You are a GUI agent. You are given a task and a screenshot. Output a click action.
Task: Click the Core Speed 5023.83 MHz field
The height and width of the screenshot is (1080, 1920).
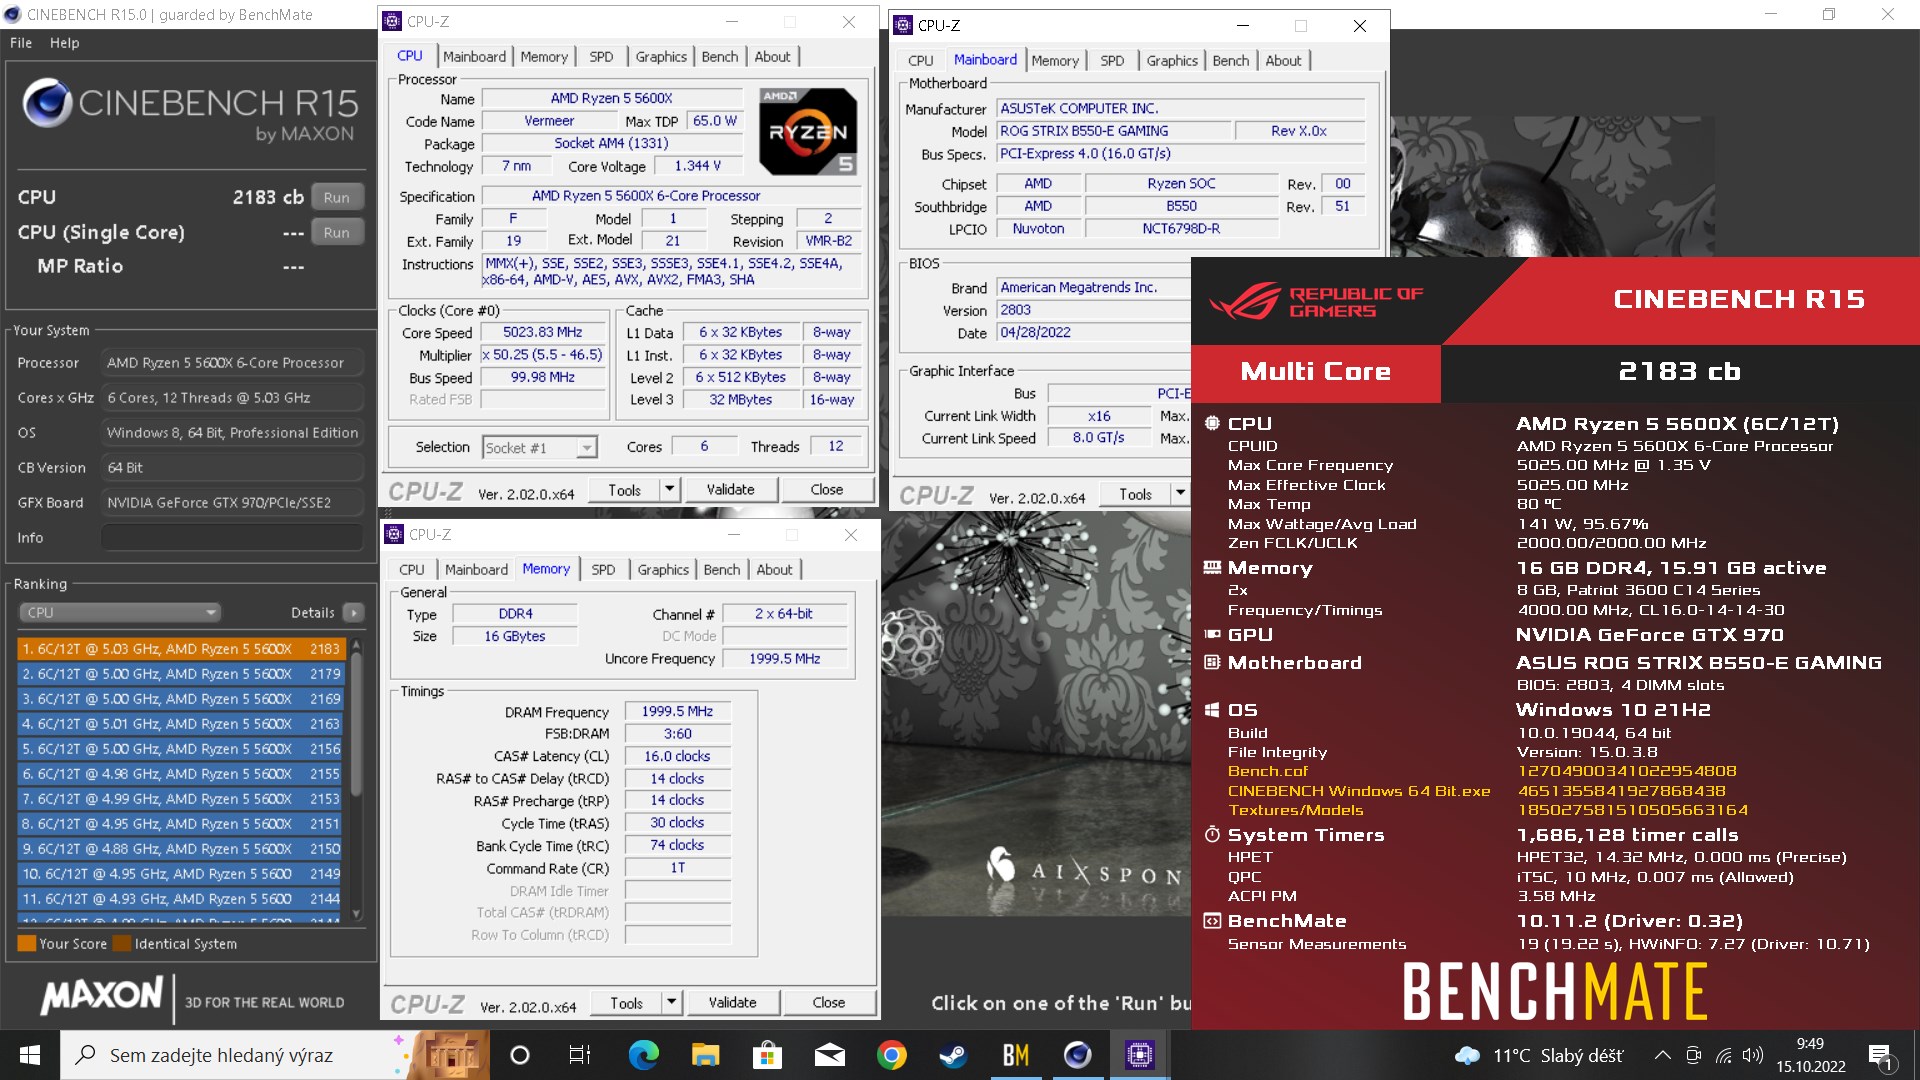543,333
